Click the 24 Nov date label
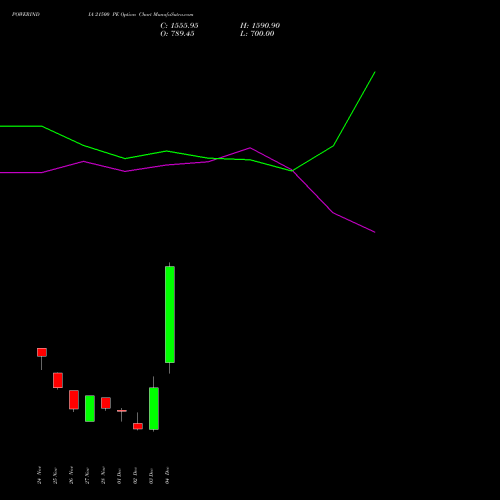Viewport: 500px width, 500px height. (39, 475)
